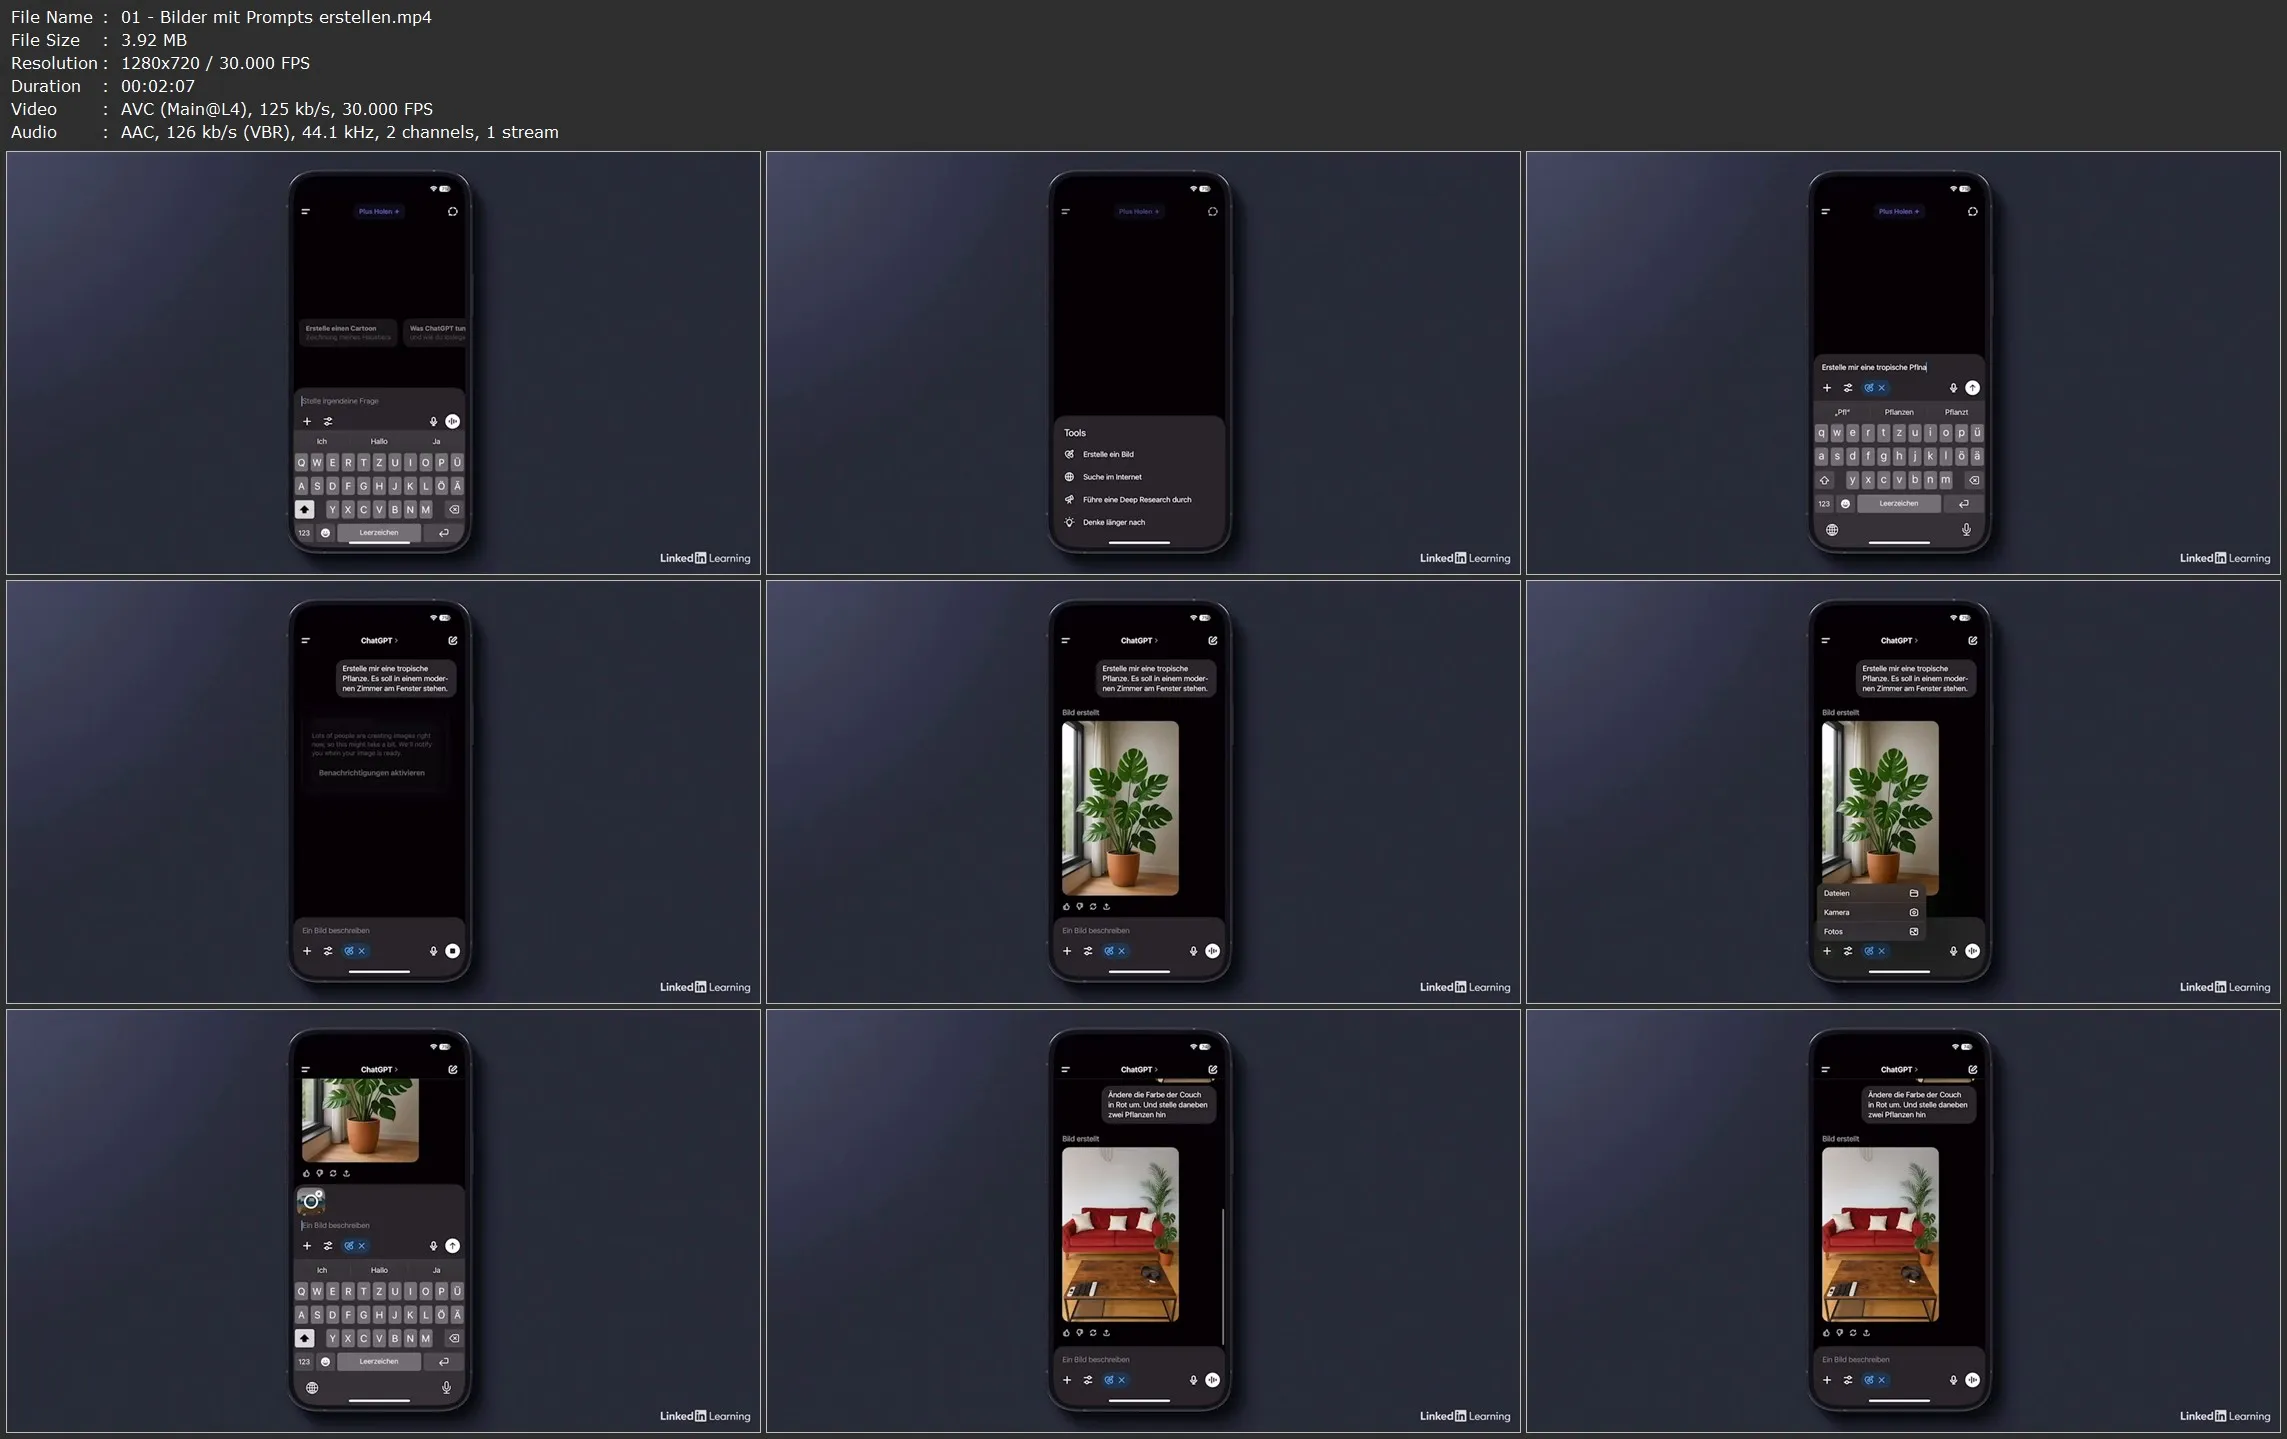This screenshot has width=2287, height=1439.
Task: Stop generation in the "Benachrichtigungen aktivieren" frame
Action: 453,951
